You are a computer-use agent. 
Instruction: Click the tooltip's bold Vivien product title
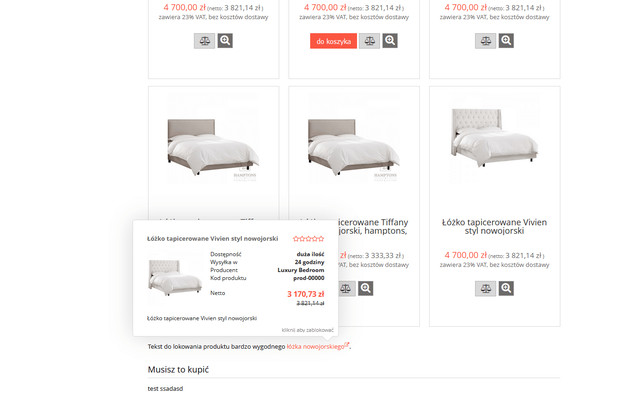pyautogui.click(x=212, y=238)
